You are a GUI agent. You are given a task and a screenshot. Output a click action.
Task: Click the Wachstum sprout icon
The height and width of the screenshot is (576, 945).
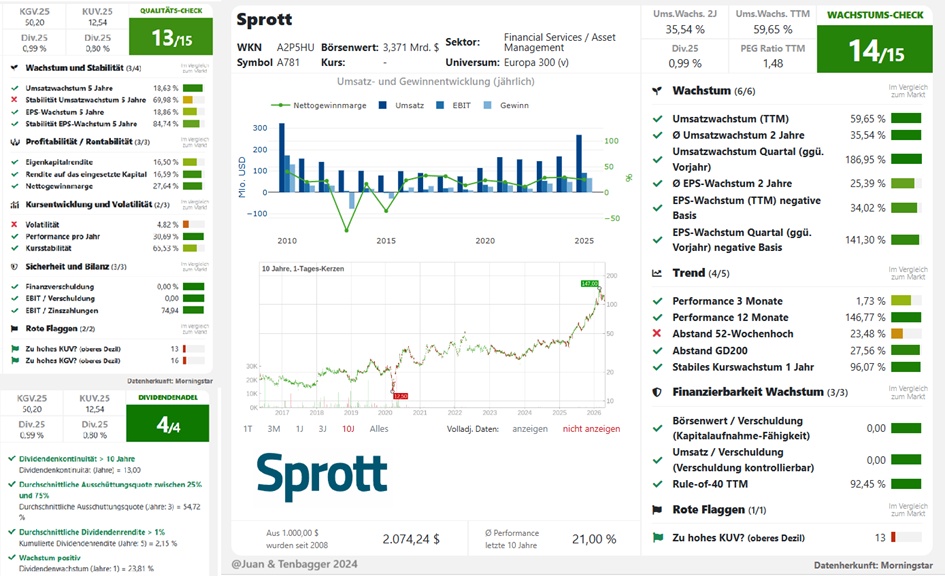(657, 91)
